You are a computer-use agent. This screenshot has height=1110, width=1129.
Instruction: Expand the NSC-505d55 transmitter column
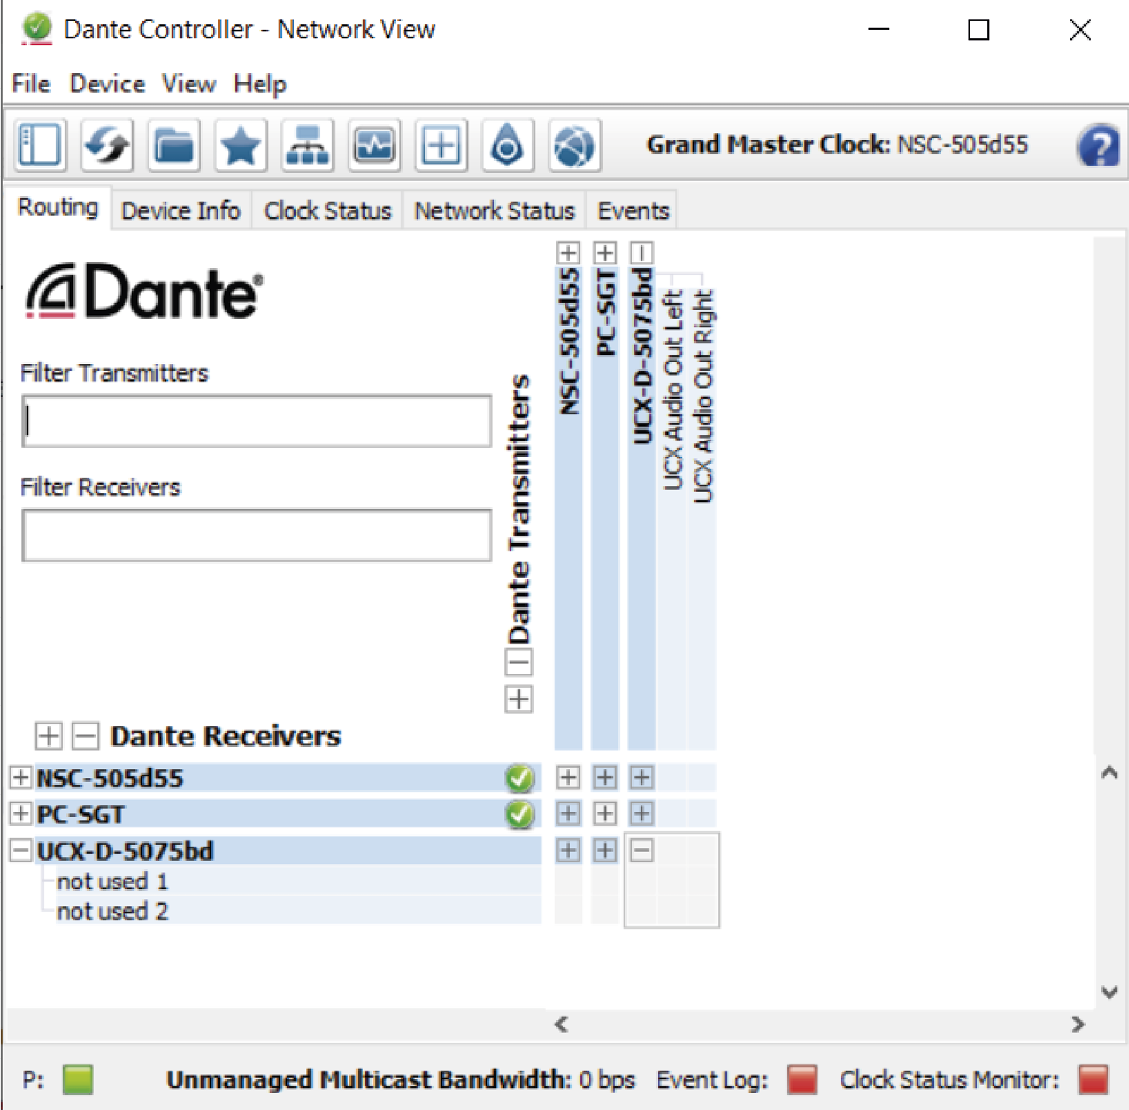(568, 253)
